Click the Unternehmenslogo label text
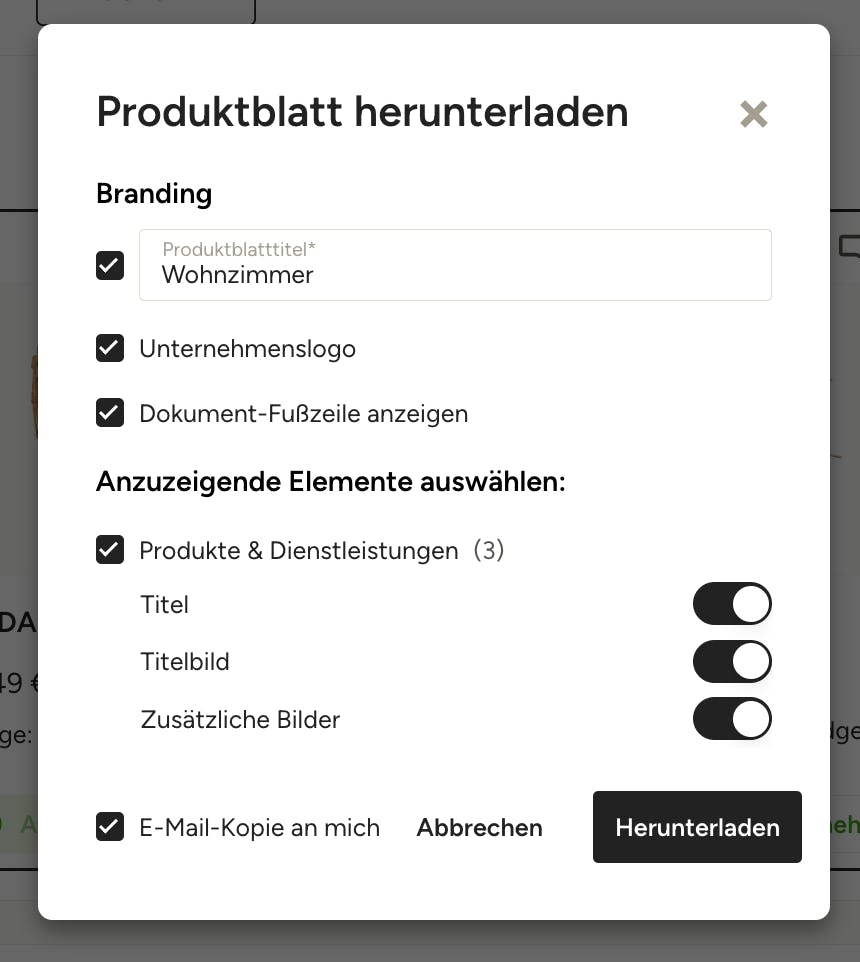The image size is (860, 962). pyautogui.click(x=247, y=349)
